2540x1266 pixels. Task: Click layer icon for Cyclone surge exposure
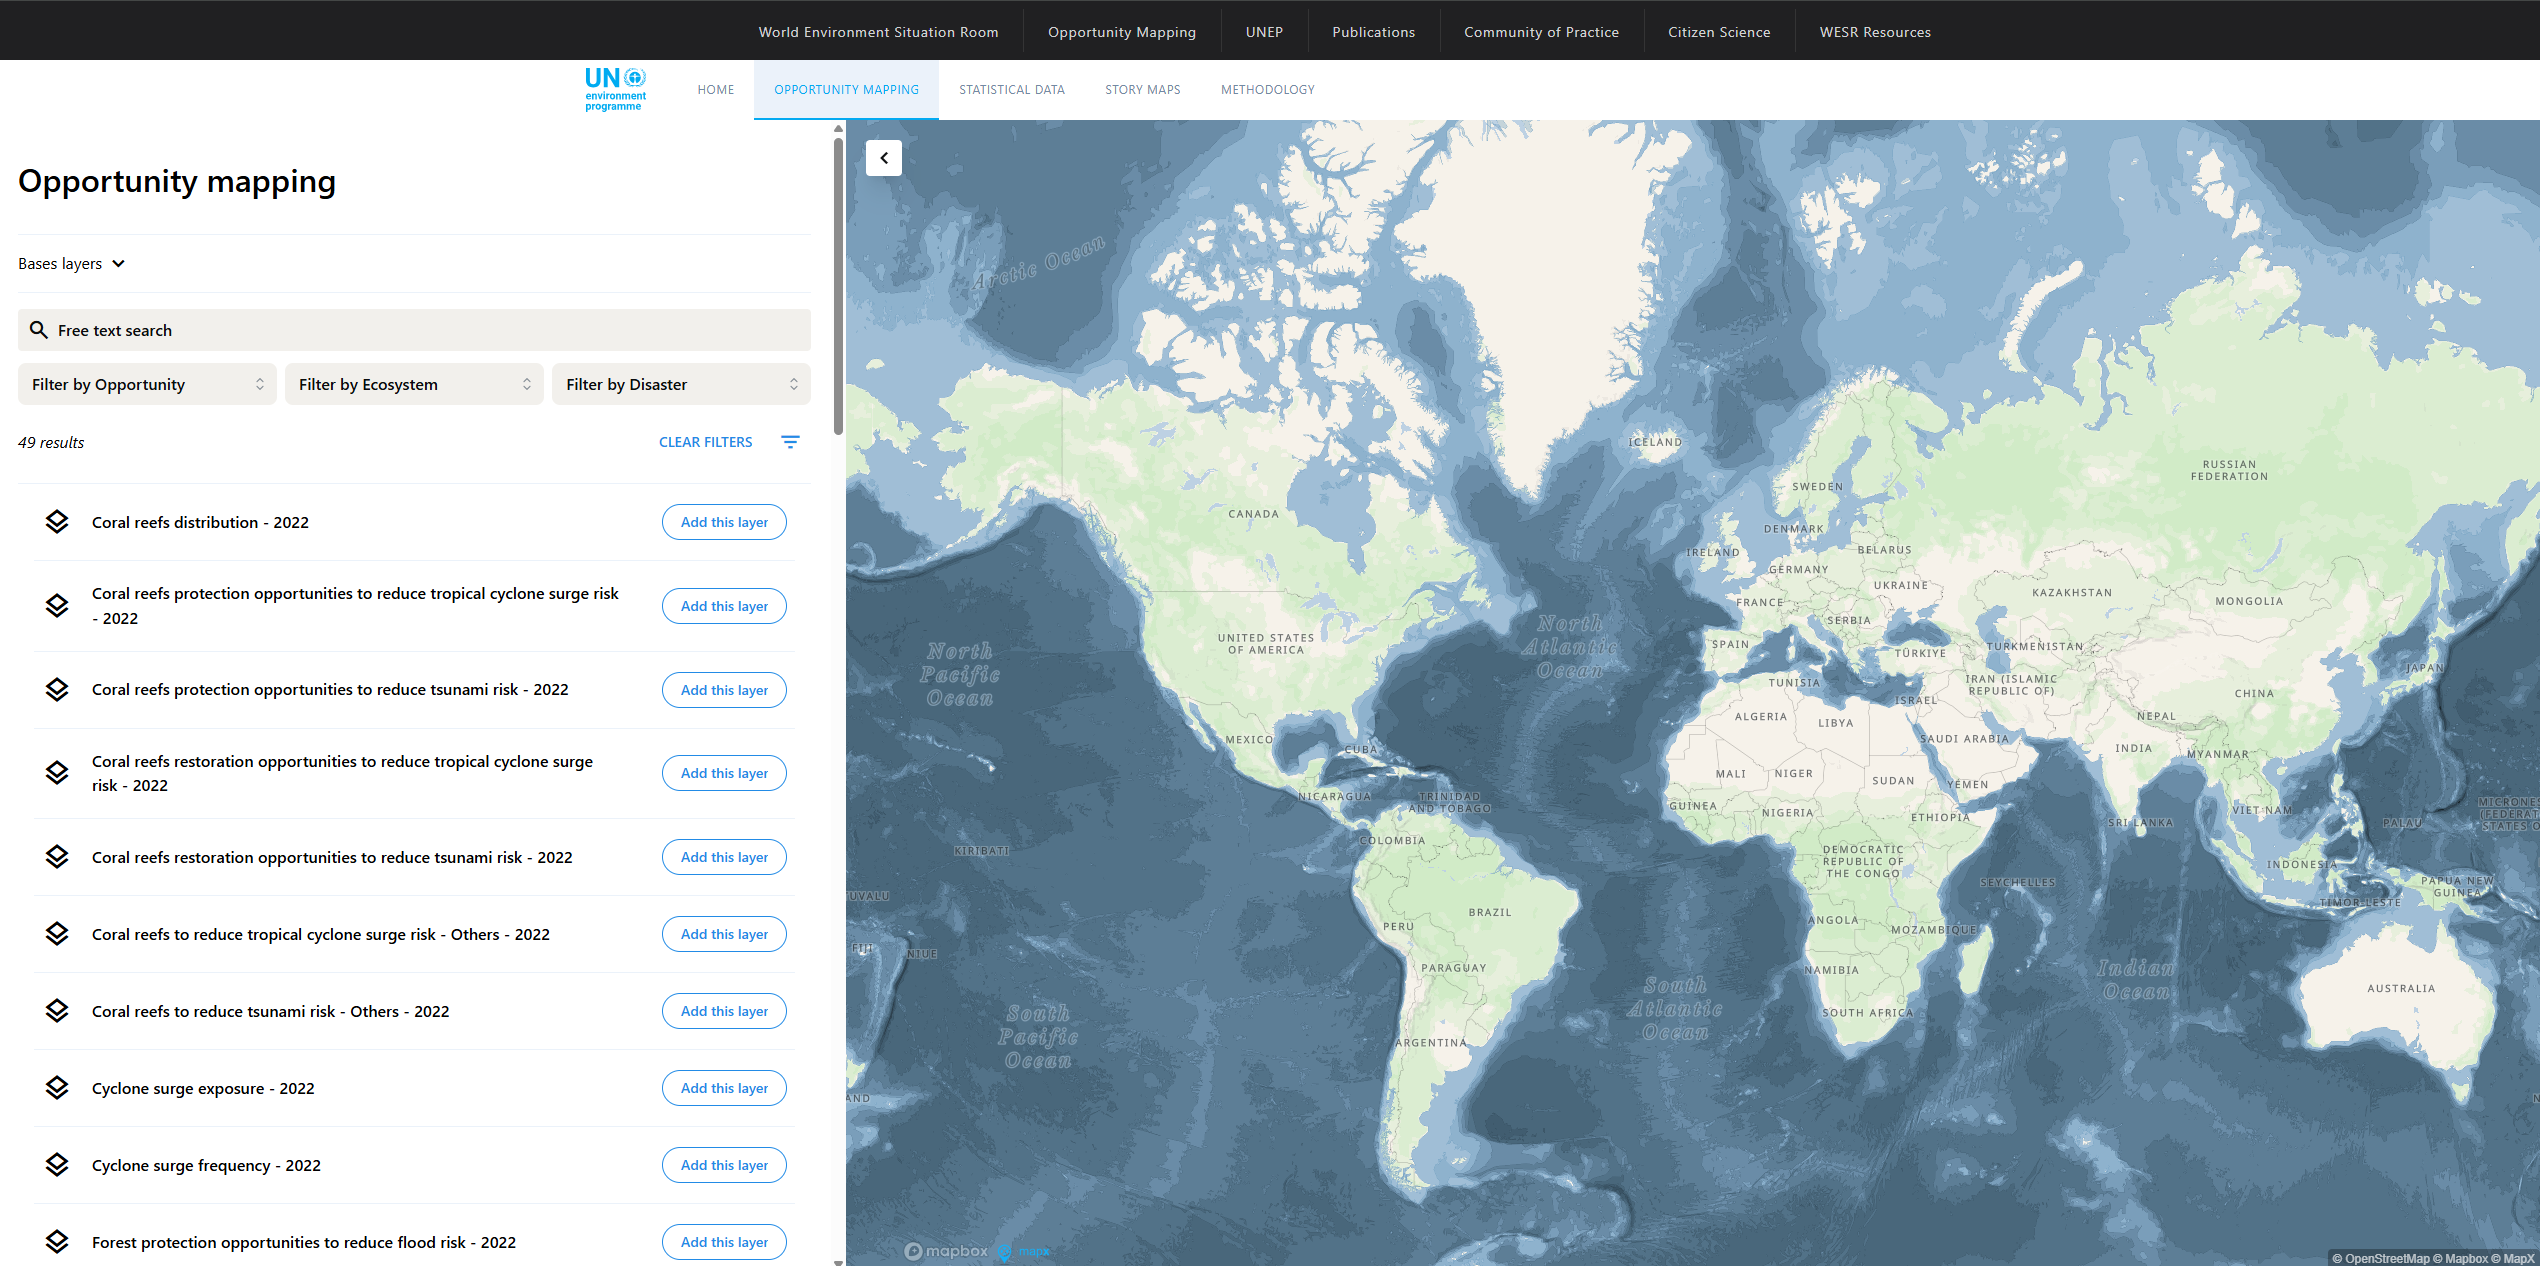pos(57,1088)
